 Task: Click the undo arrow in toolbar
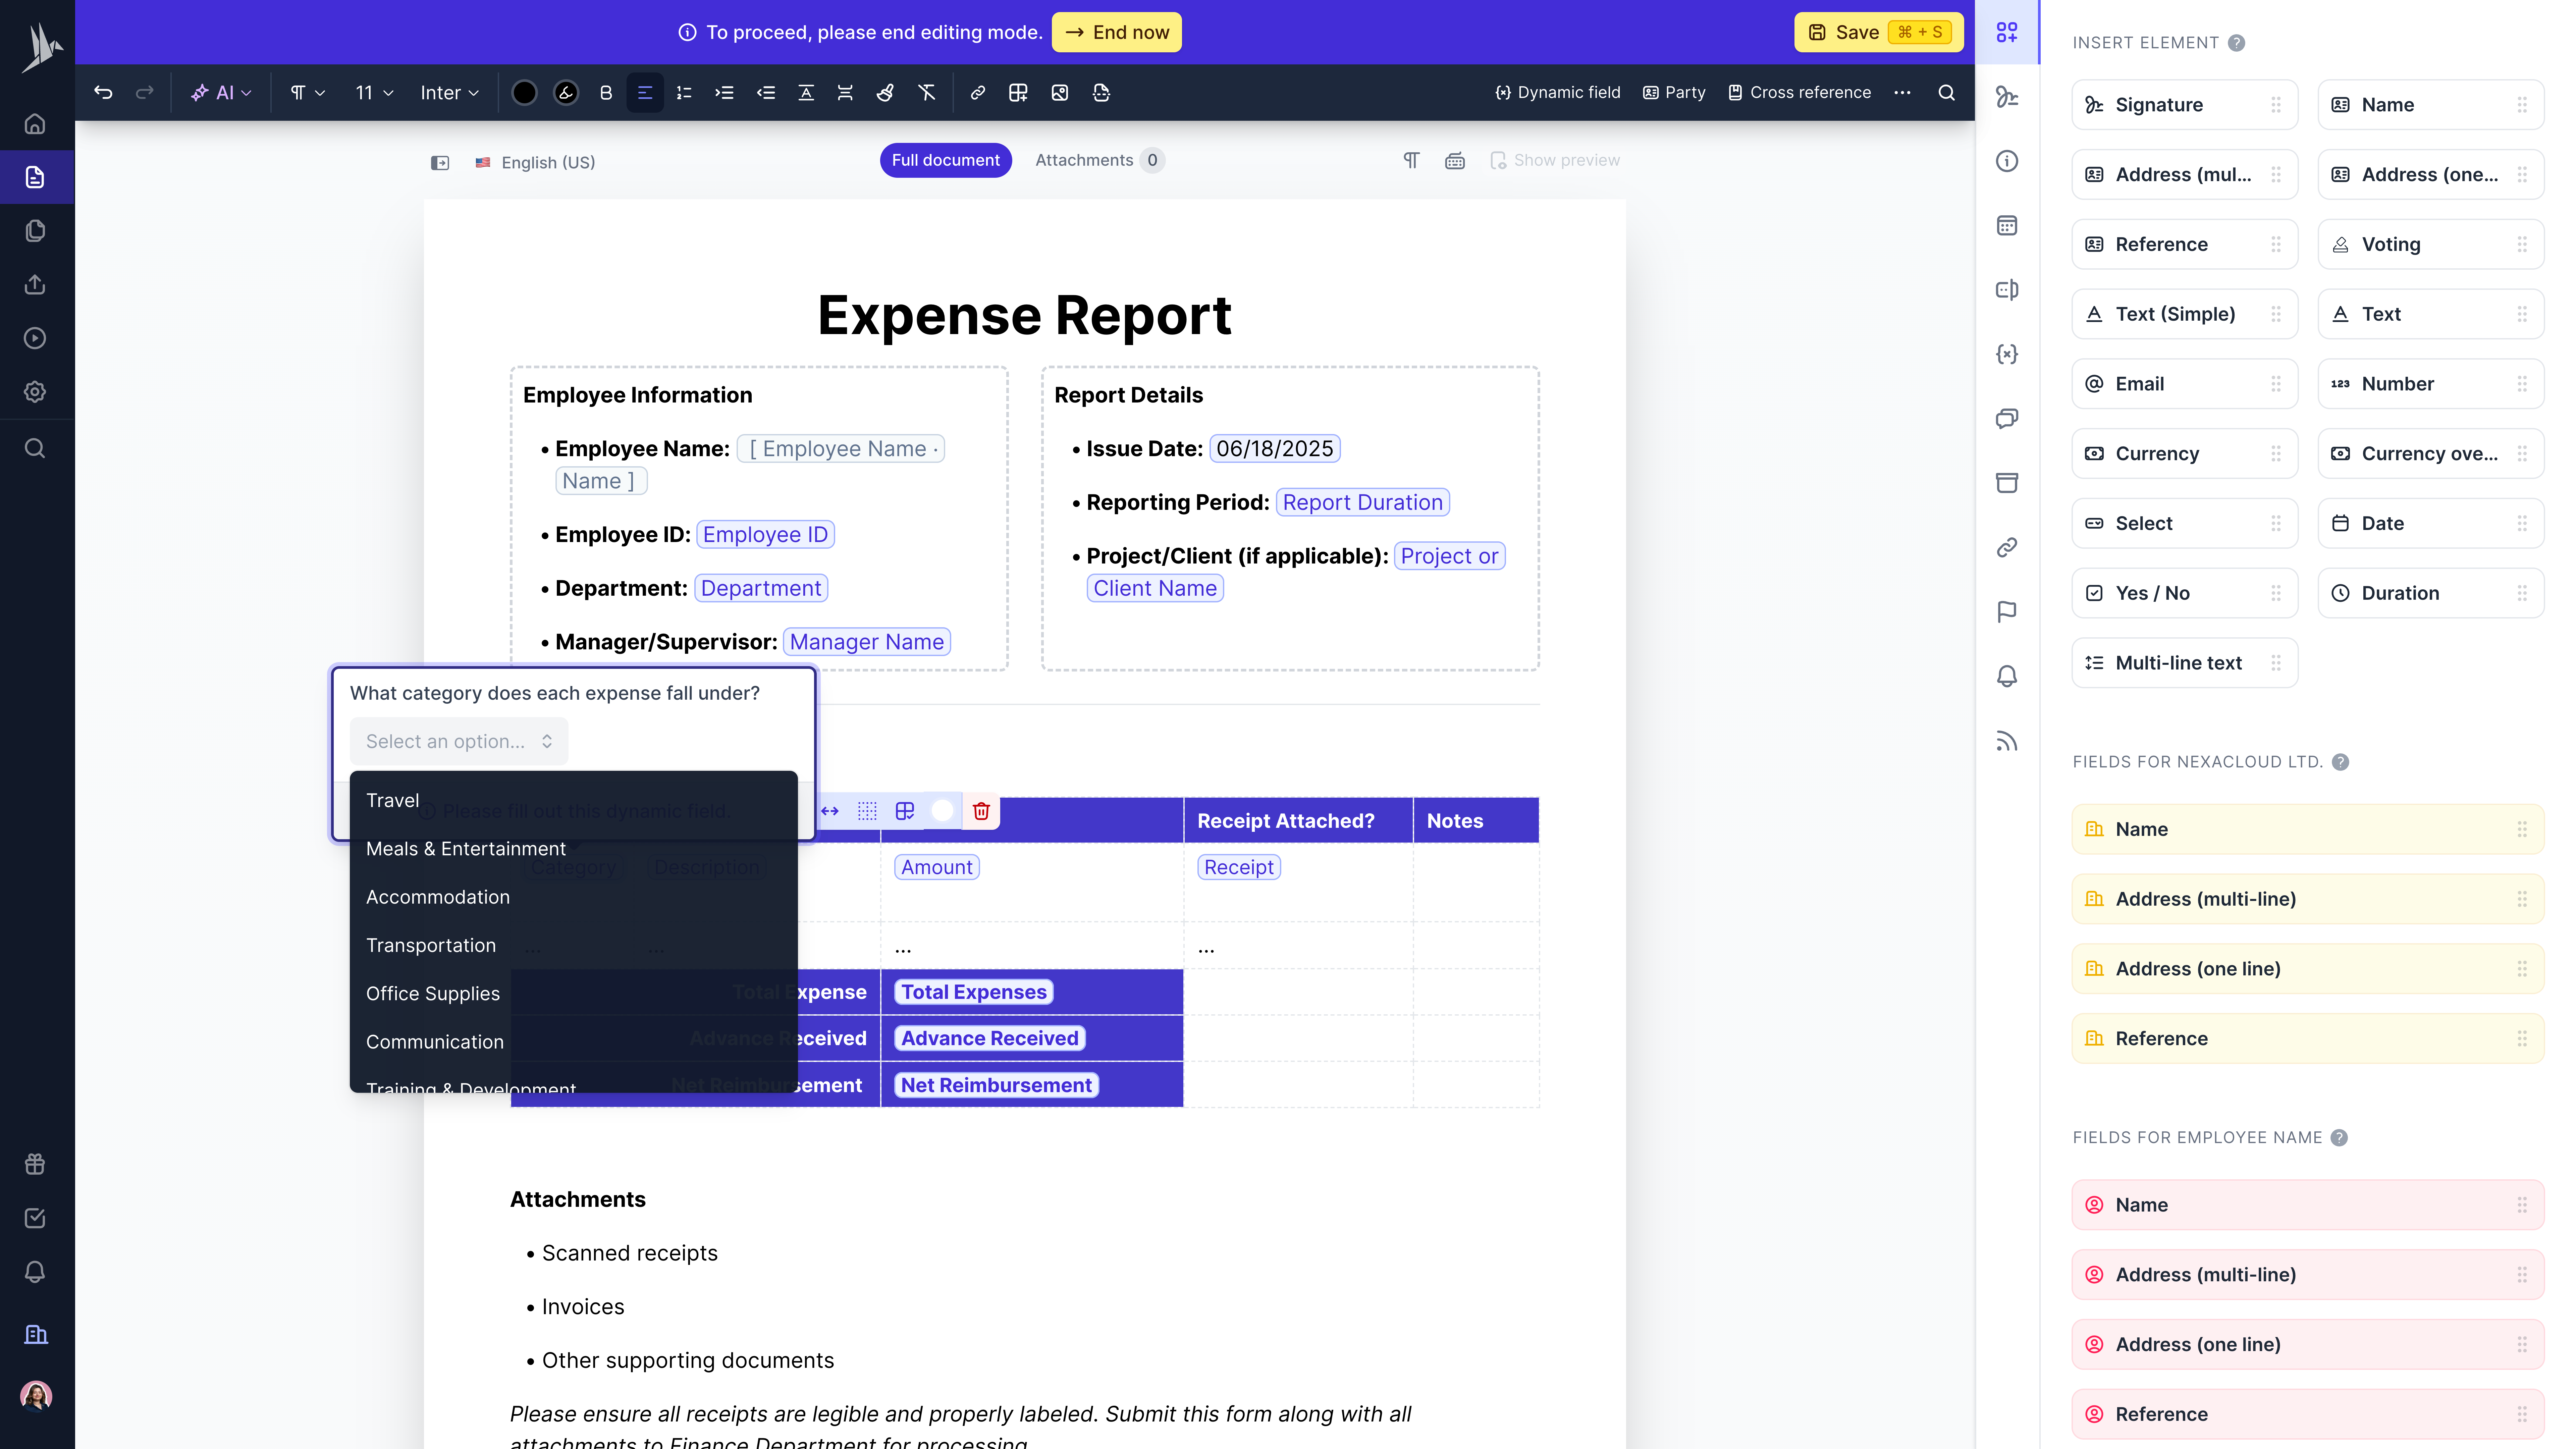(103, 92)
